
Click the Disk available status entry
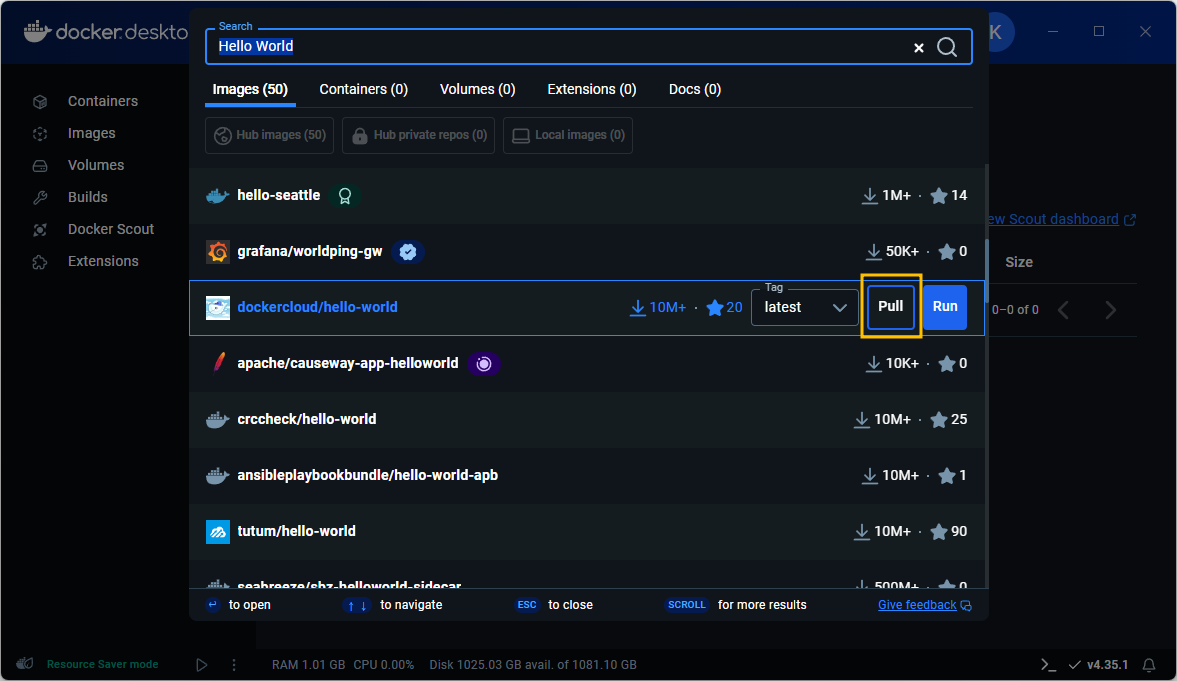[x=533, y=665]
